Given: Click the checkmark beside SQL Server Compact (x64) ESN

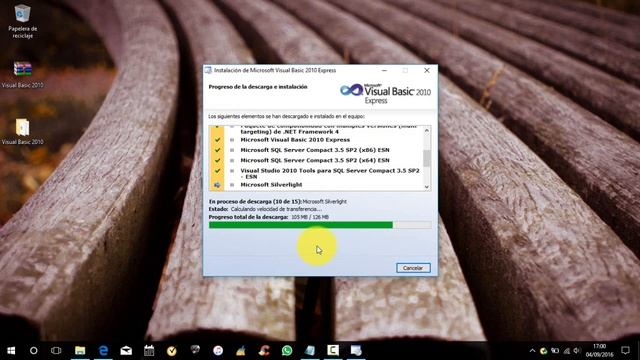Looking at the screenshot, I should tap(217, 160).
